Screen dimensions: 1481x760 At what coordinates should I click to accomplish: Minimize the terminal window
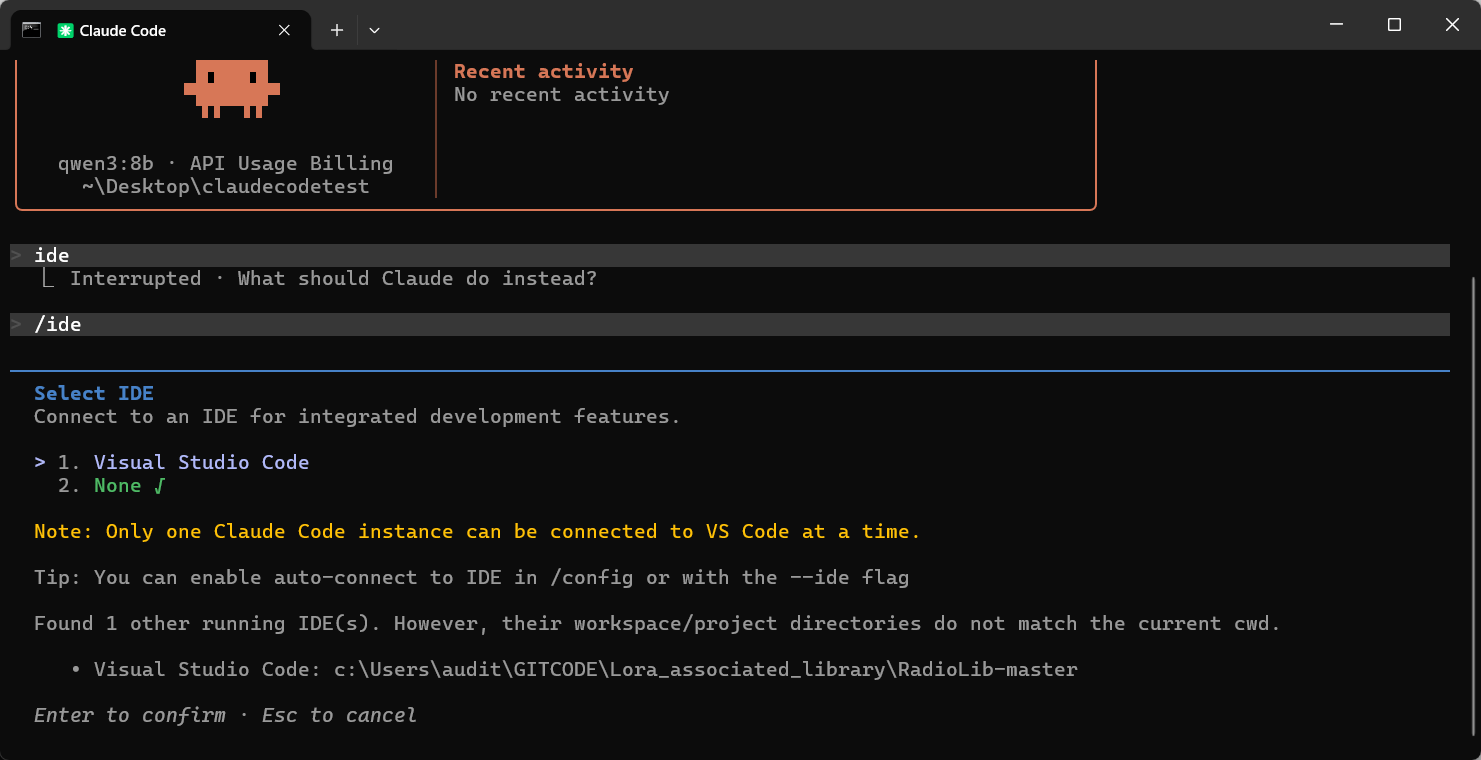pyautogui.click(x=1335, y=24)
